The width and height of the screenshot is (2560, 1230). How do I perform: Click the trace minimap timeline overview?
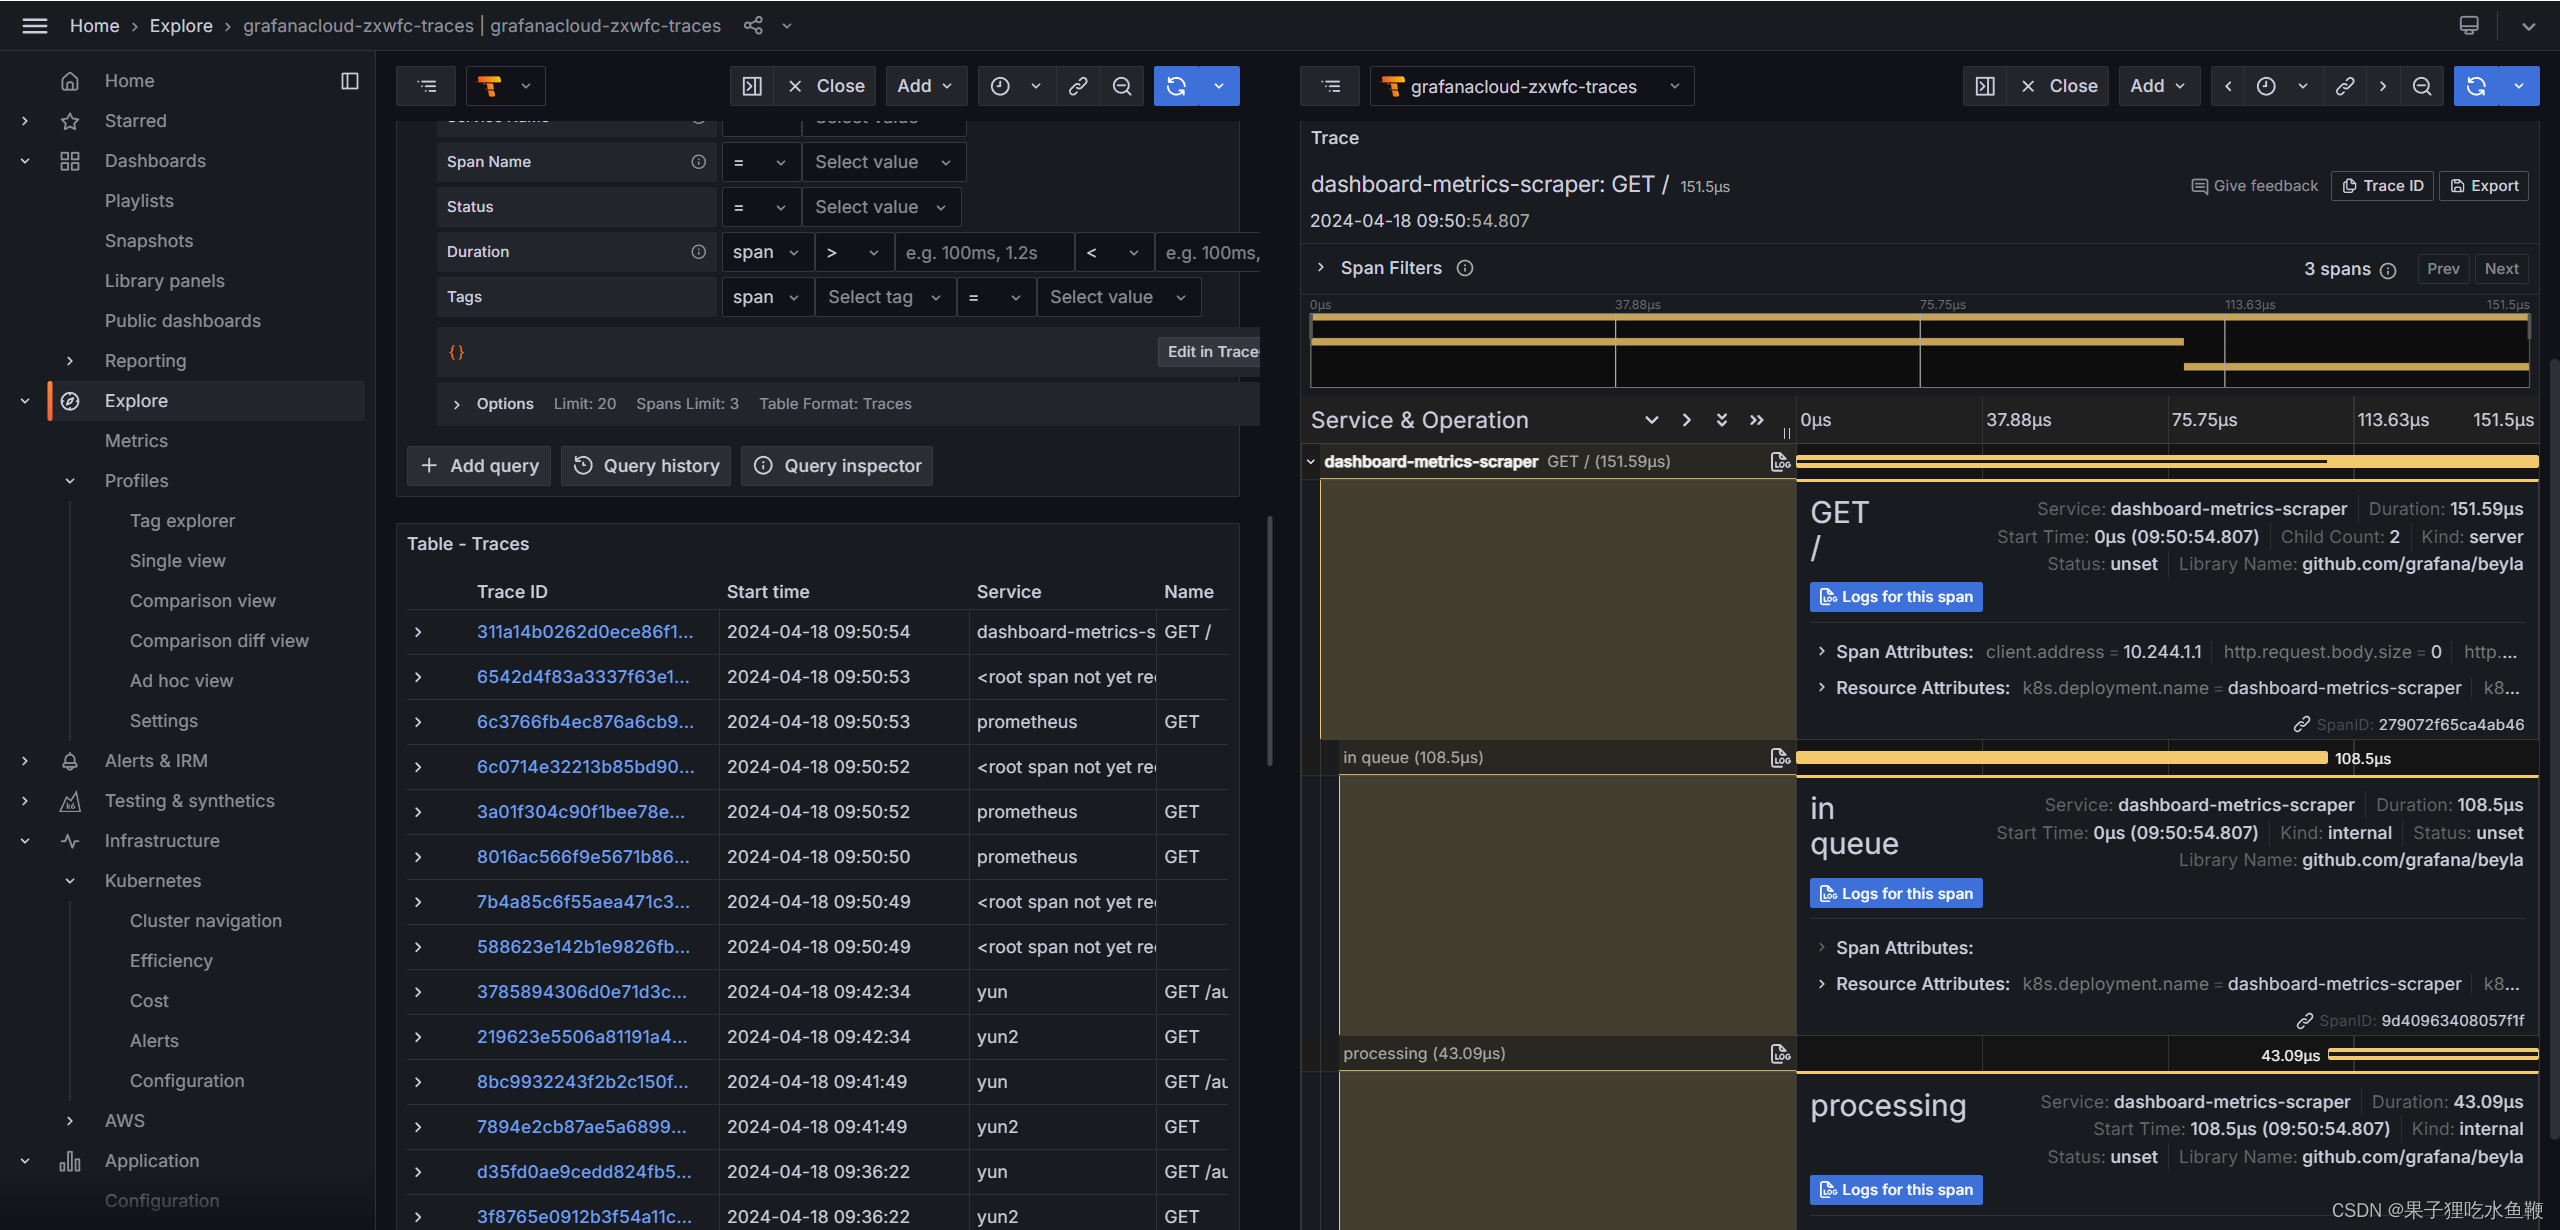pos(1919,350)
